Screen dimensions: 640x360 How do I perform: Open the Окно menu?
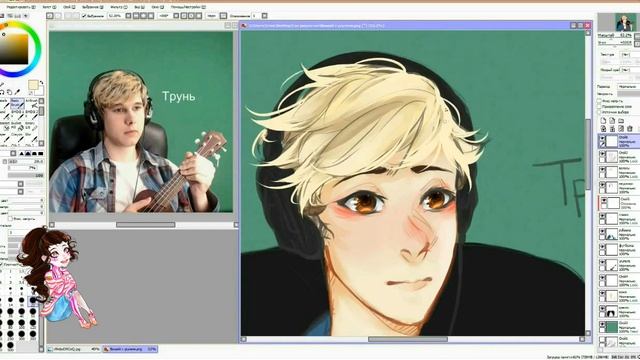[x=158, y=7]
